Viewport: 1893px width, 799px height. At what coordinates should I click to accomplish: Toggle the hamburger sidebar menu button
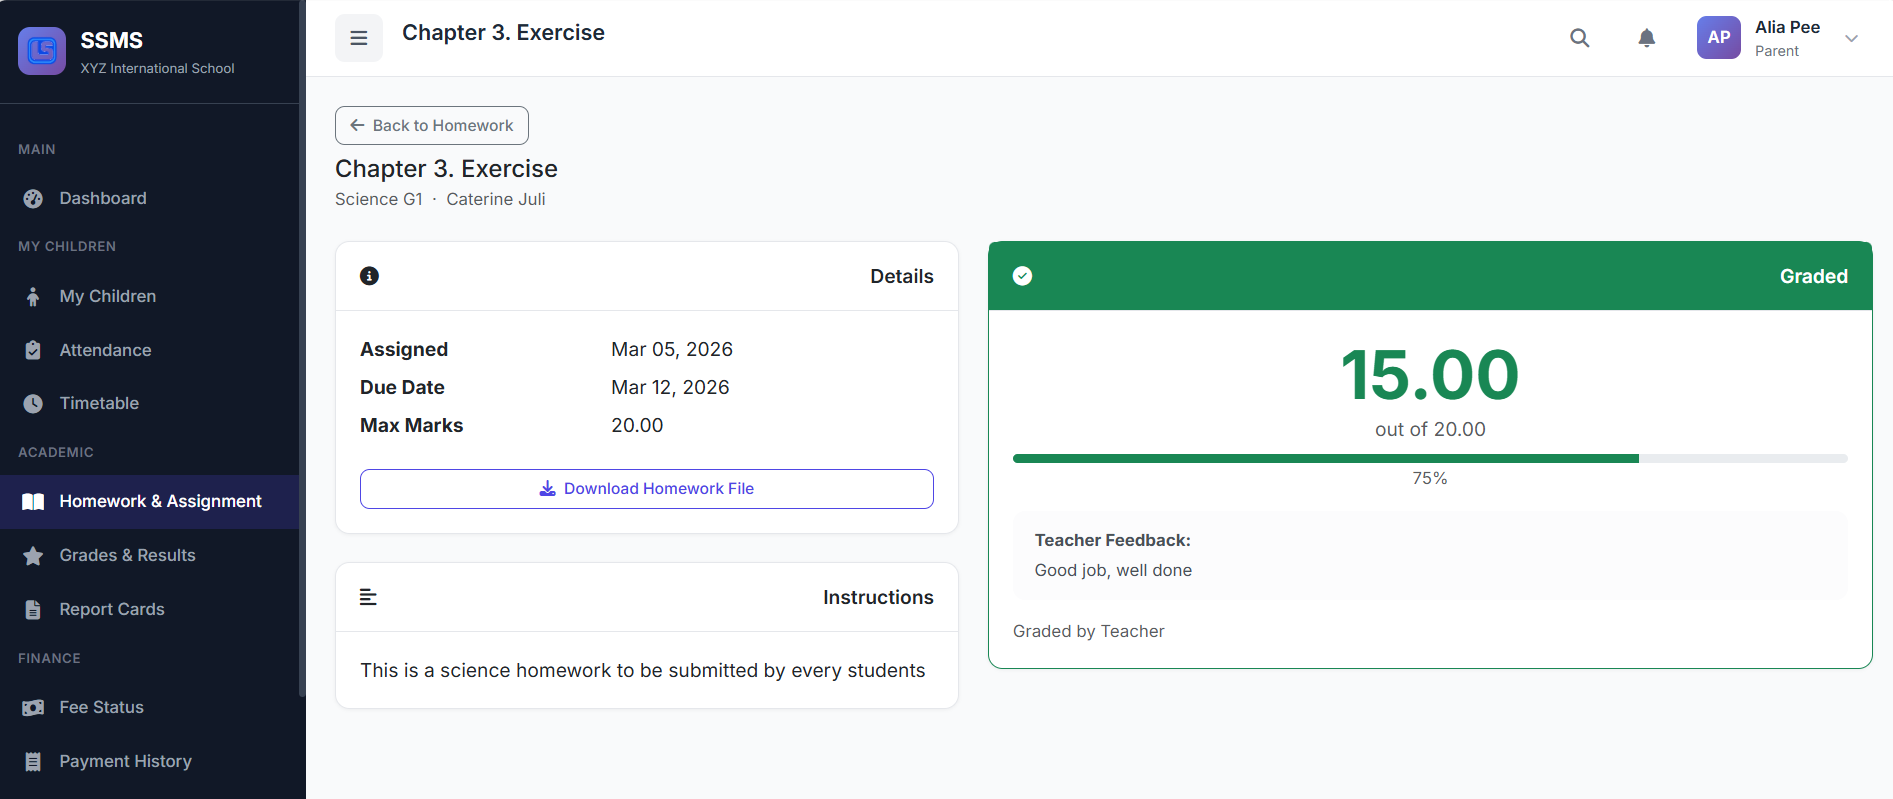359,38
